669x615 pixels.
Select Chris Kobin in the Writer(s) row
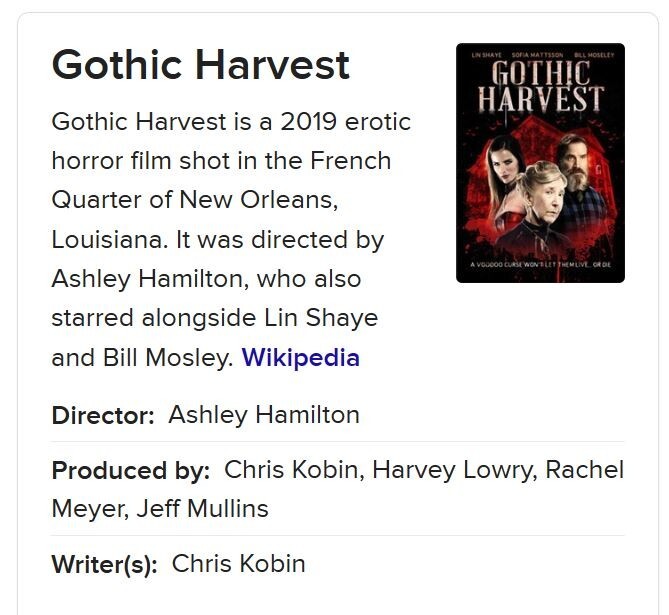coord(239,564)
